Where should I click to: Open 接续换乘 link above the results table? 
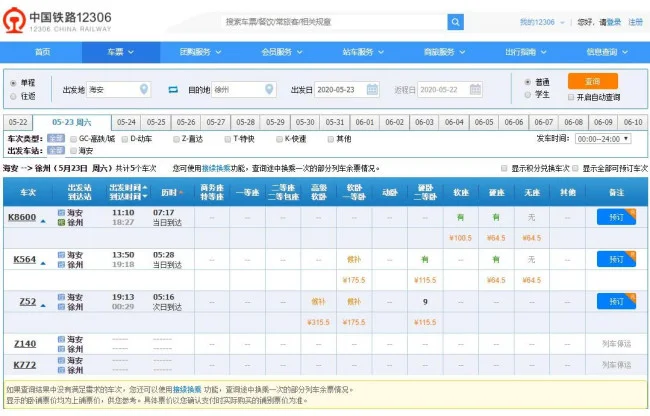(216, 168)
